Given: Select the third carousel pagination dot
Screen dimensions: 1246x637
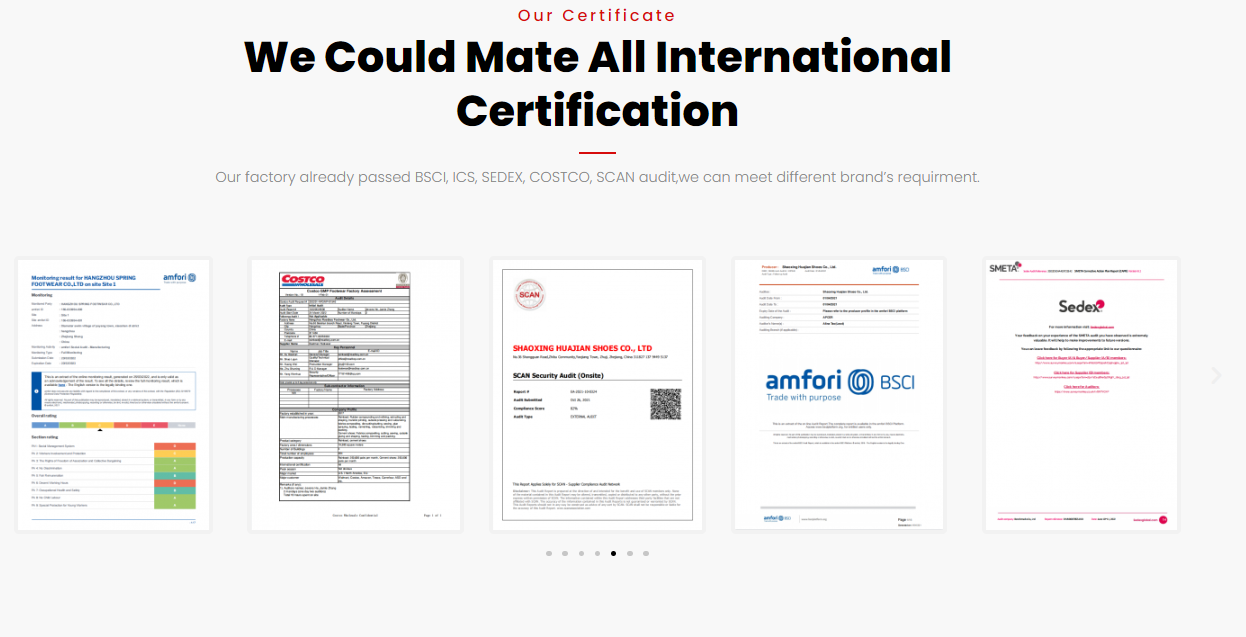Looking at the screenshot, I should click(x=581, y=553).
